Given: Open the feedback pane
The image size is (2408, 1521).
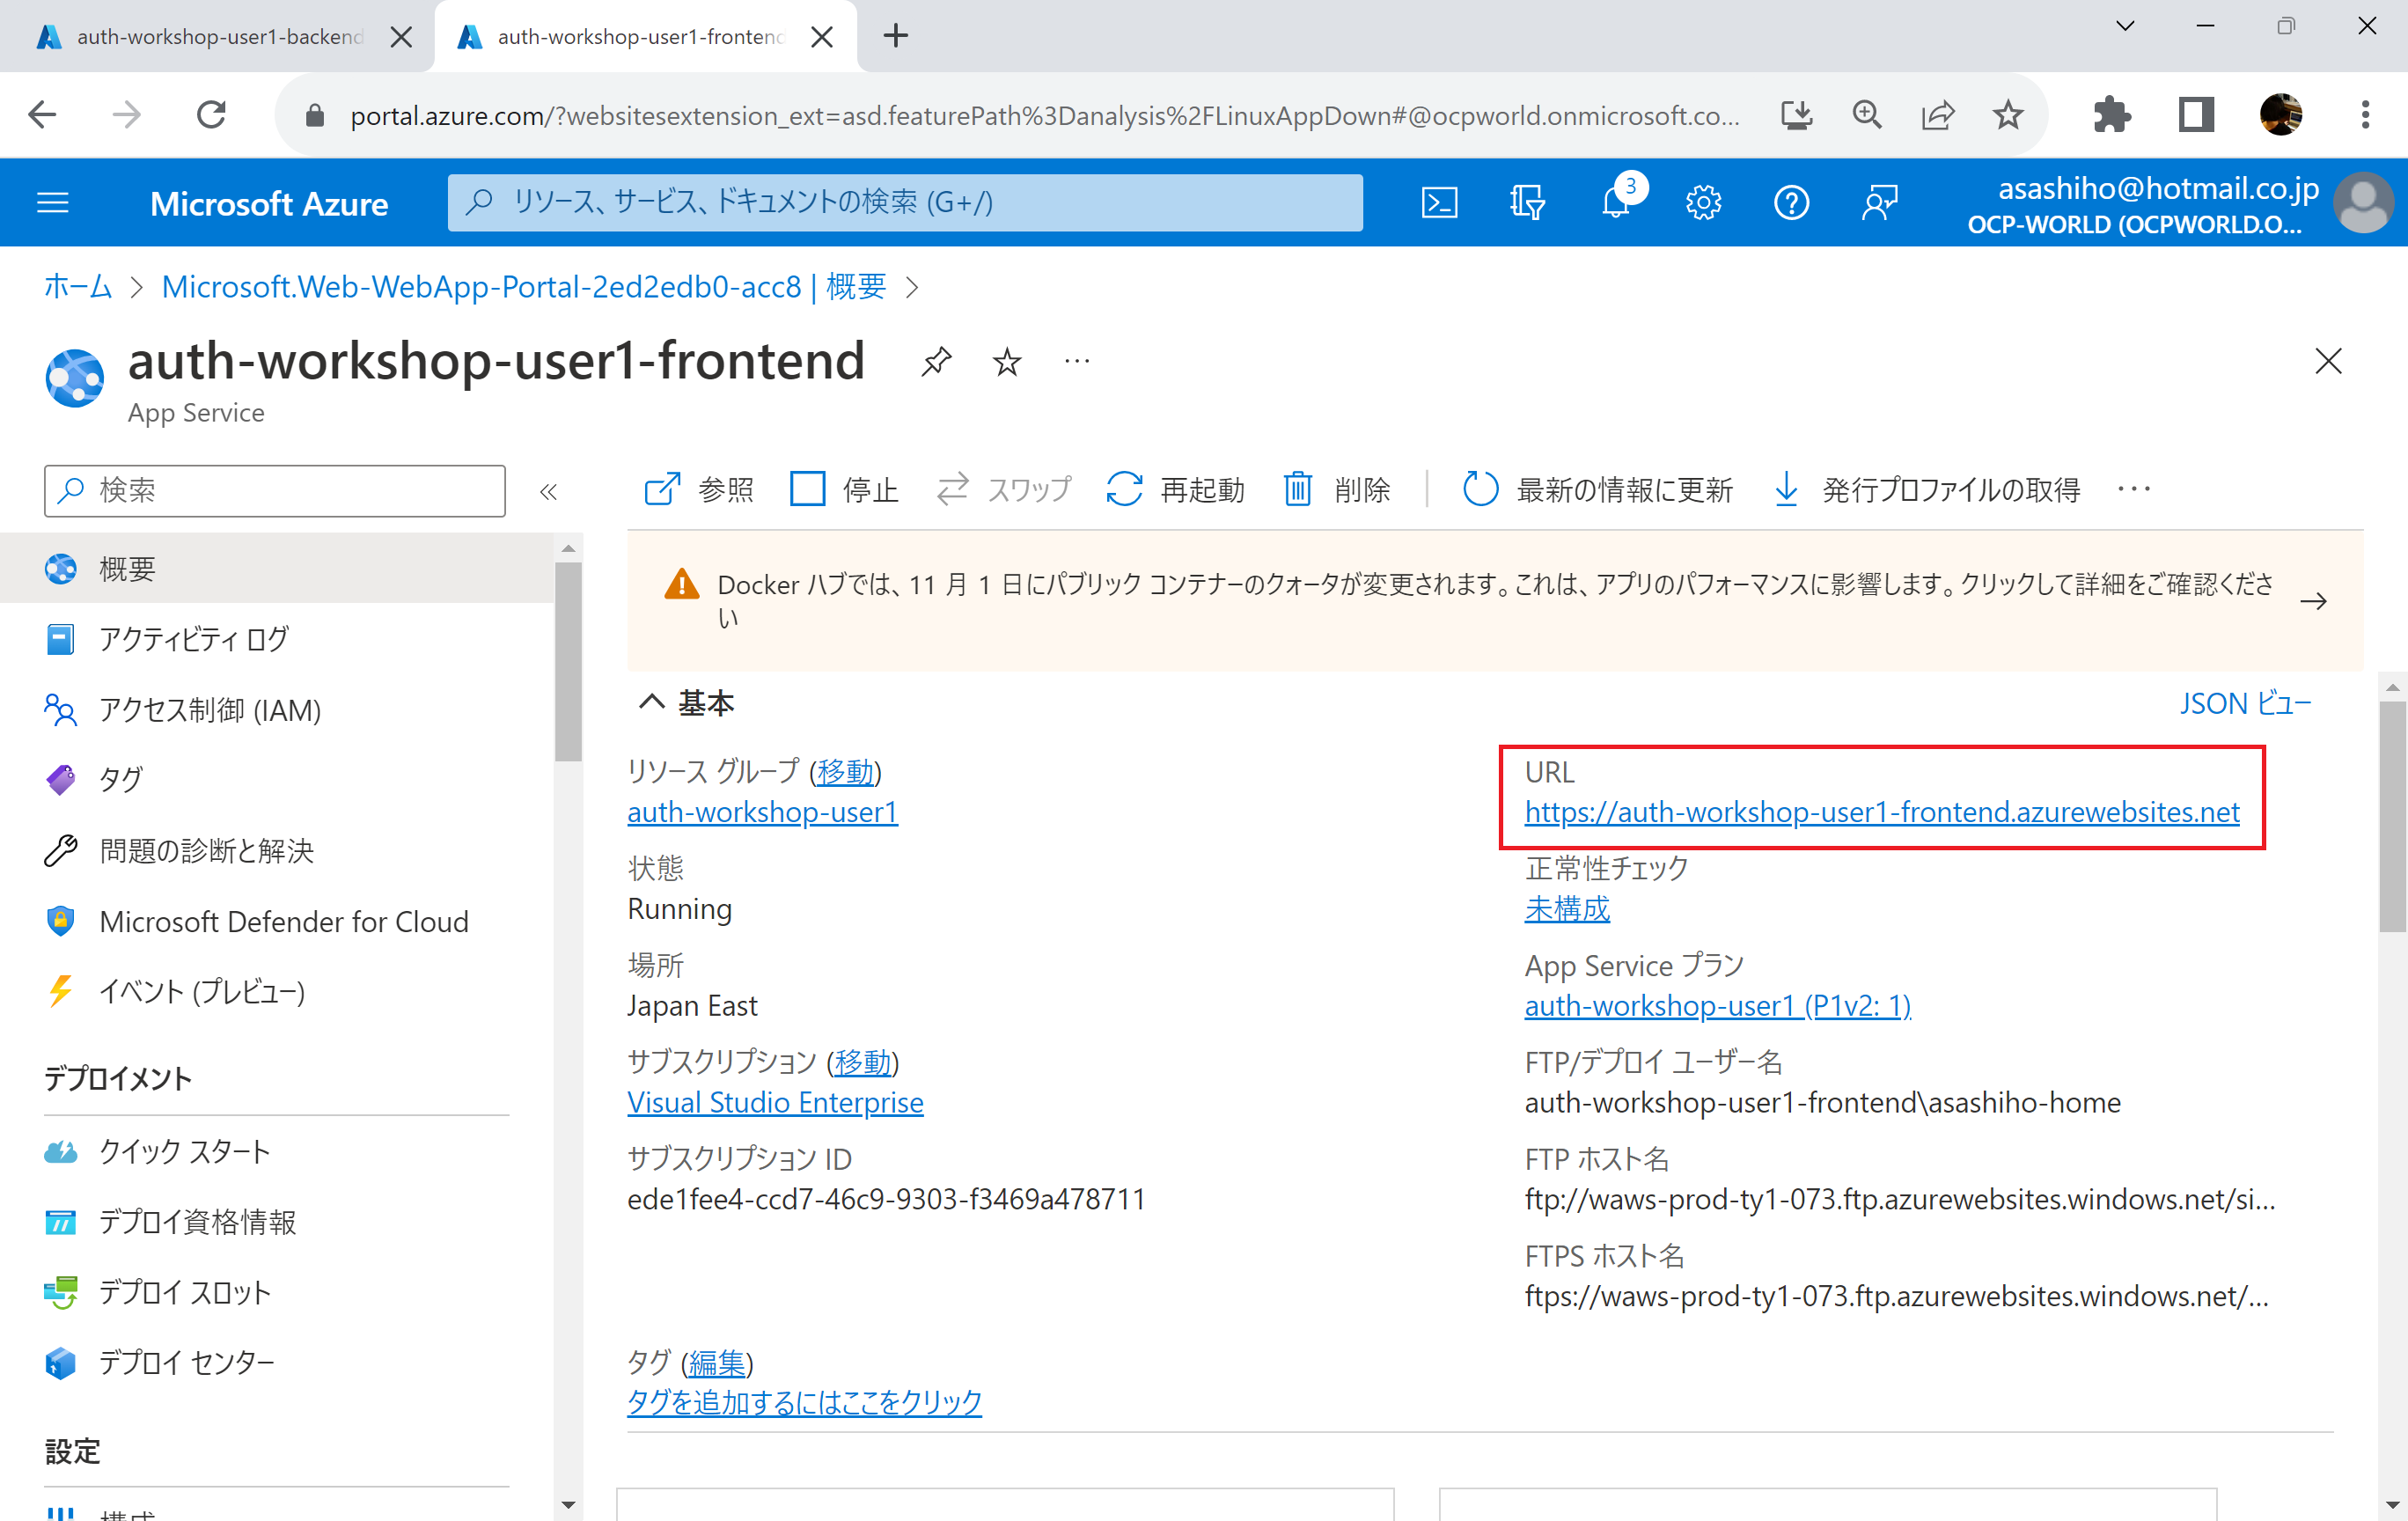Looking at the screenshot, I should click(1878, 202).
